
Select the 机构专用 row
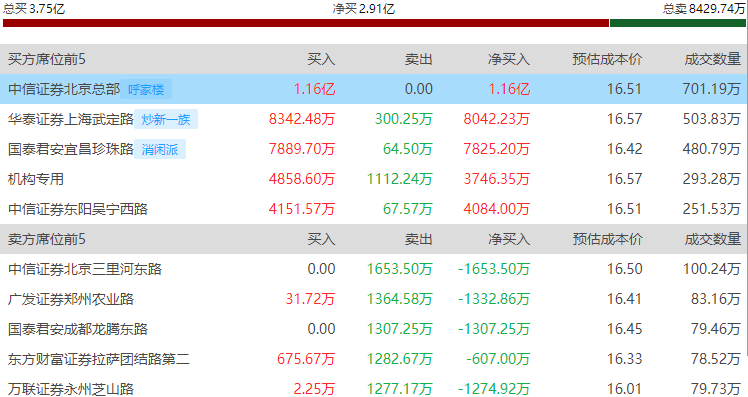pos(374,179)
